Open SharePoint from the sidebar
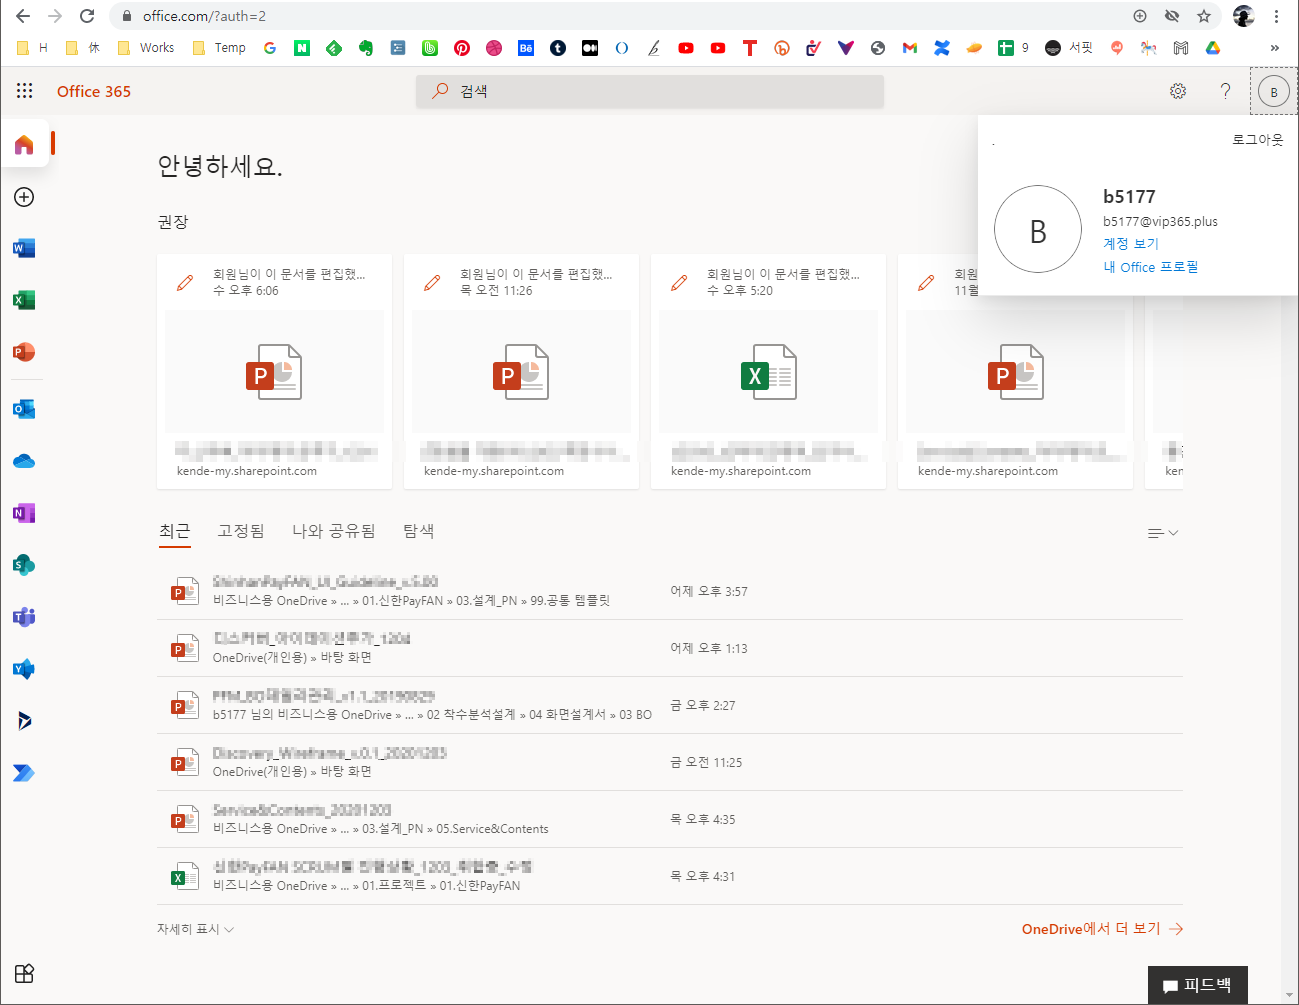This screenshot has height=1005, width=1299. click(24, 565)
